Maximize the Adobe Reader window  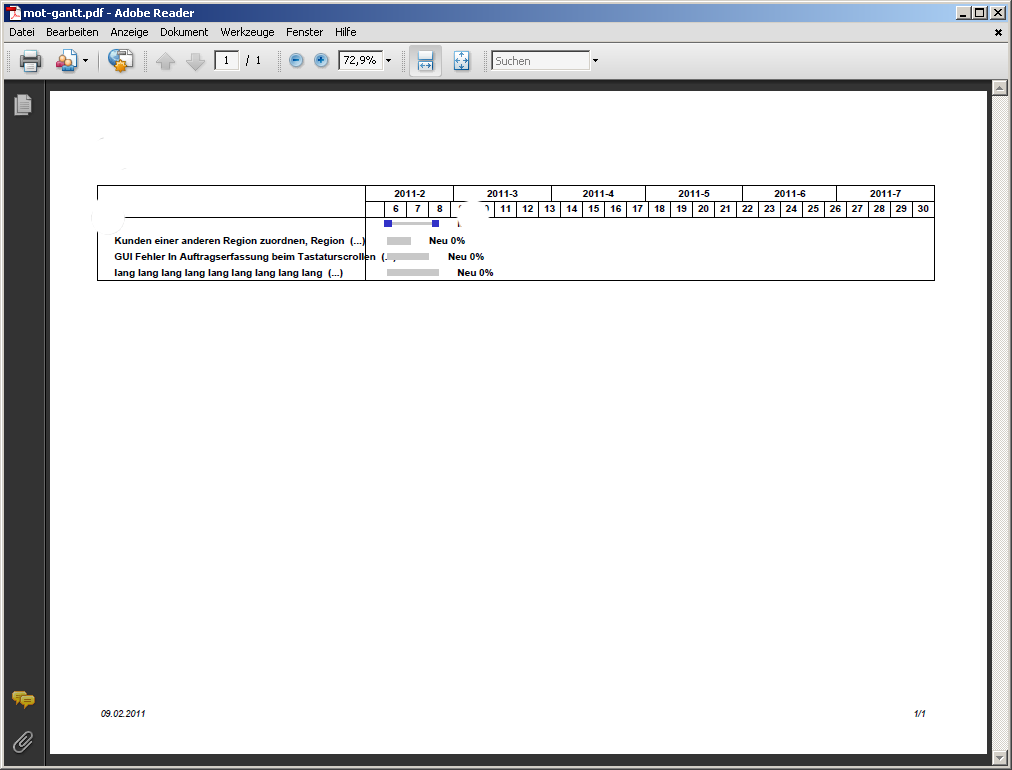point(980,13)
